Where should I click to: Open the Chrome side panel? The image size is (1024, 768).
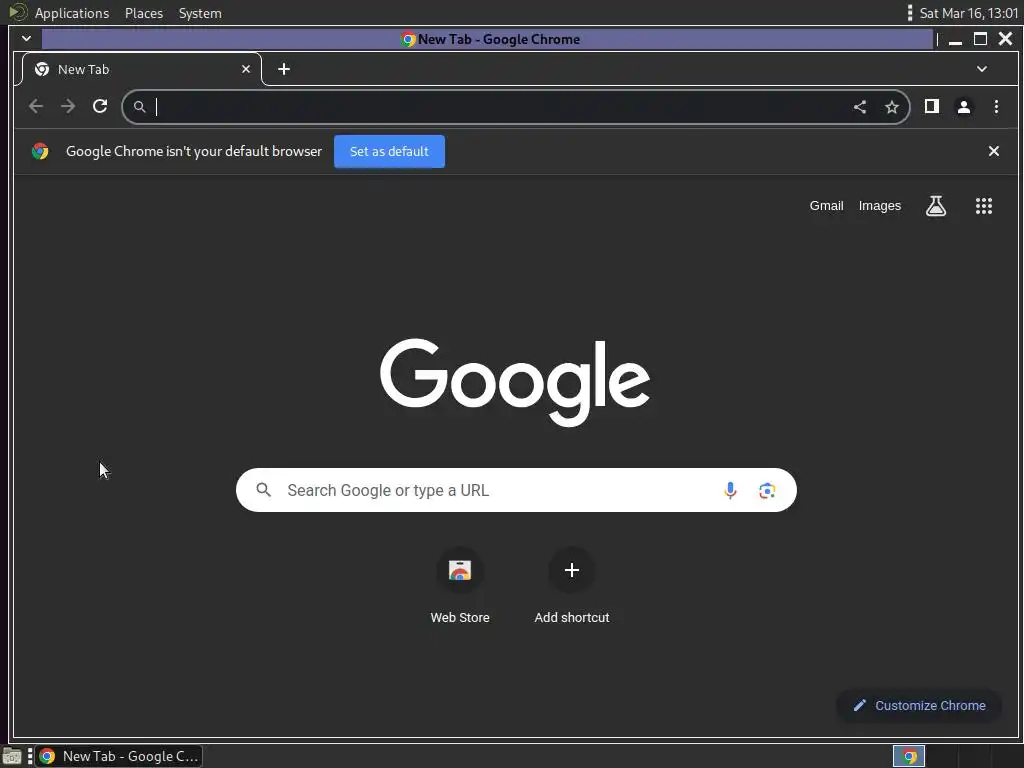(932, 106)
